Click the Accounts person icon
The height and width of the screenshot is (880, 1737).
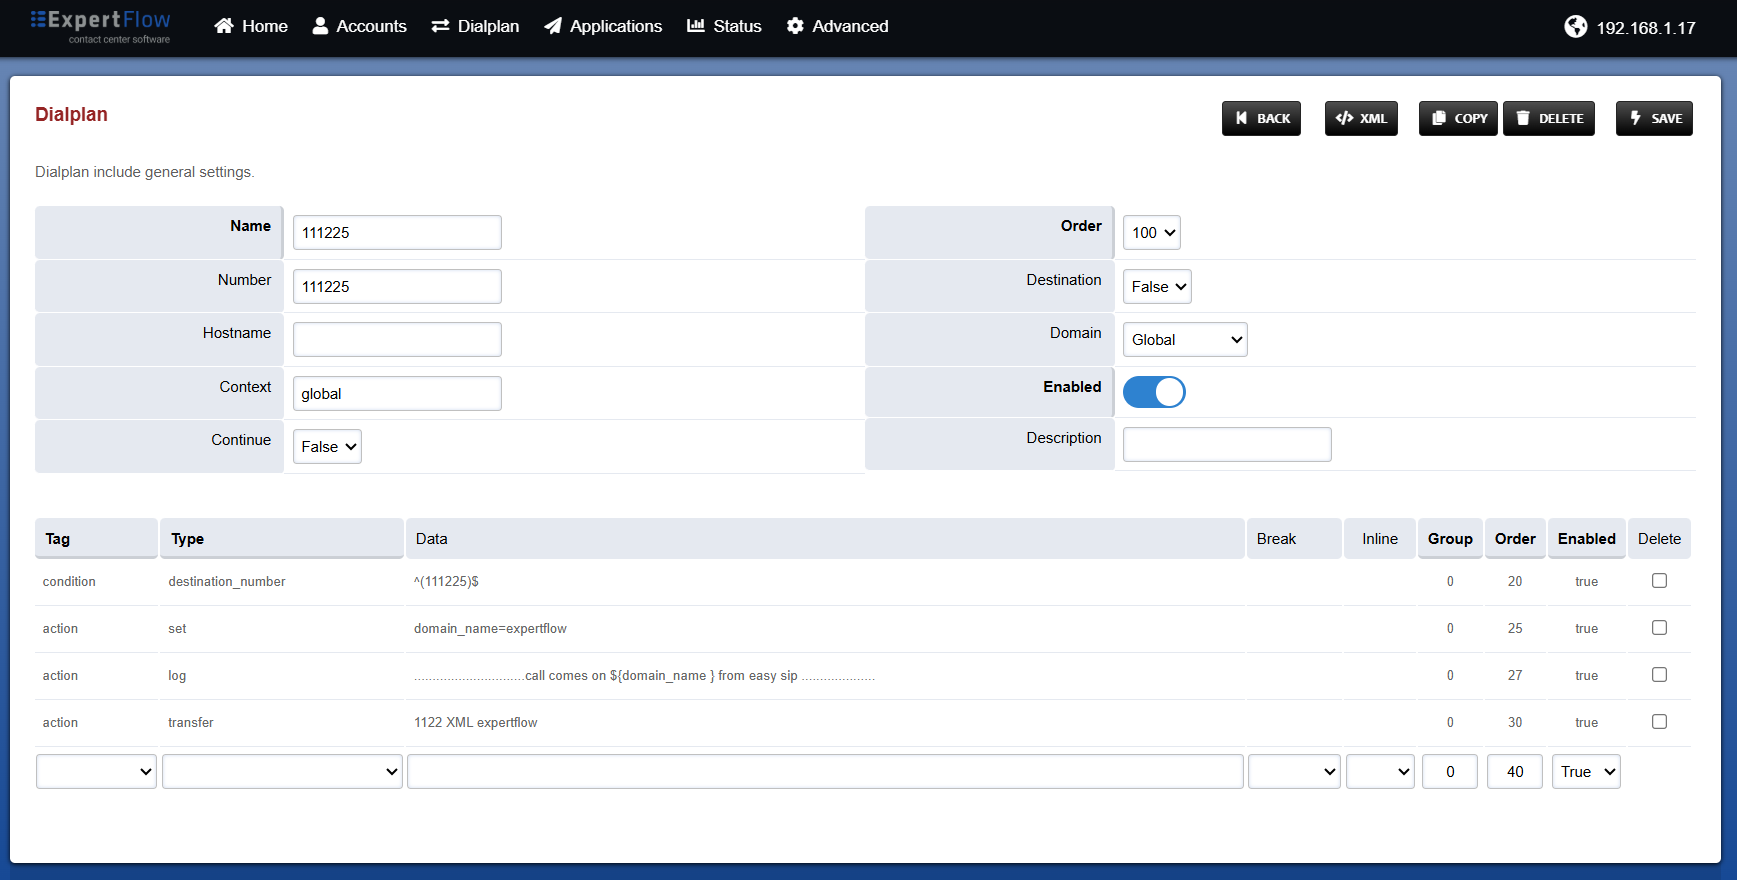[320, 26]
